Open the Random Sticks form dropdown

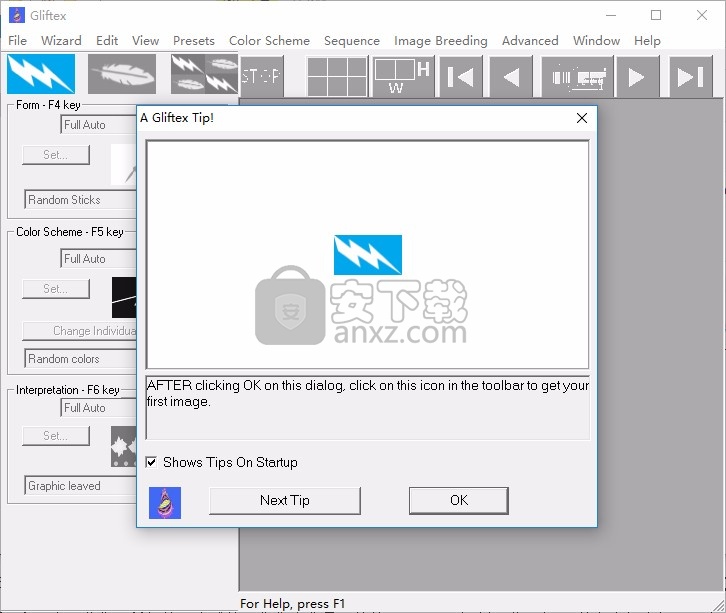point(81,200)
